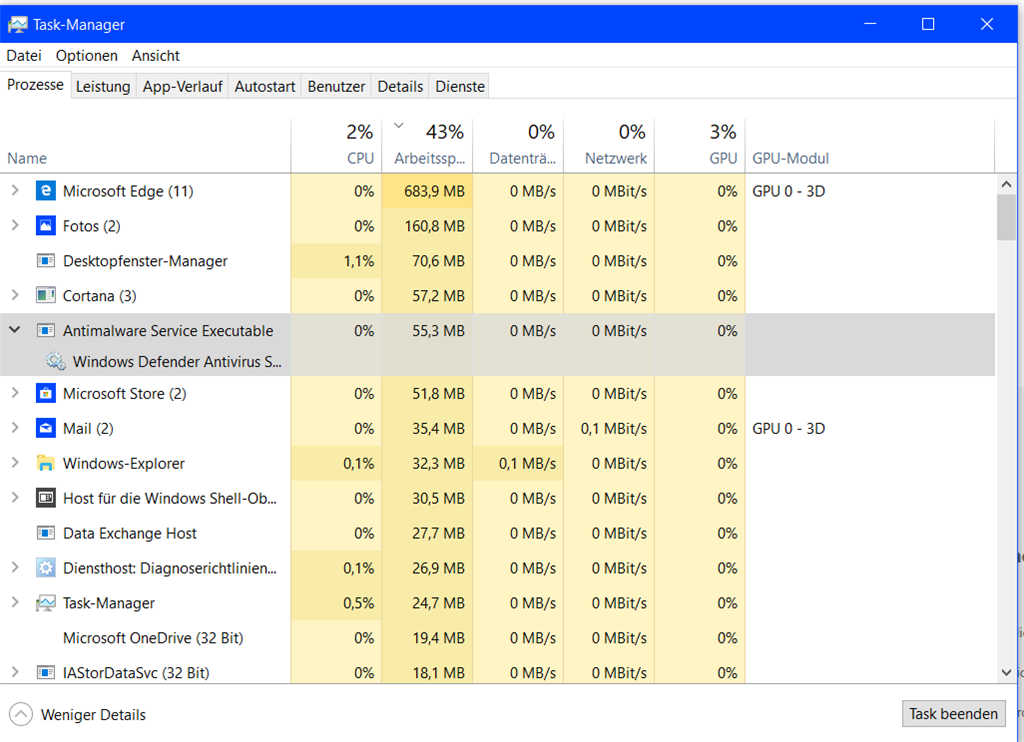Switch to the Benutzer tab
The image size is (1024, 742).
tap(336, 86)
